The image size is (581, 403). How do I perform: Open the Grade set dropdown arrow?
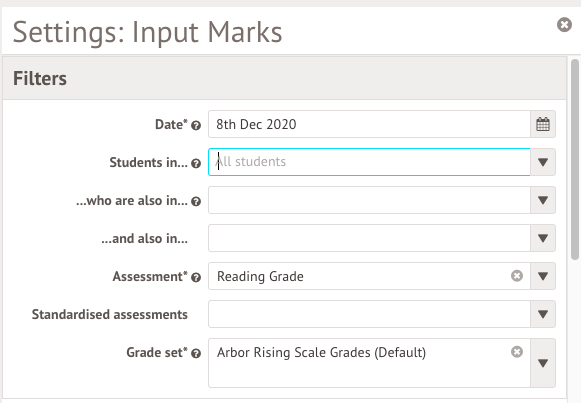point(543,363)
